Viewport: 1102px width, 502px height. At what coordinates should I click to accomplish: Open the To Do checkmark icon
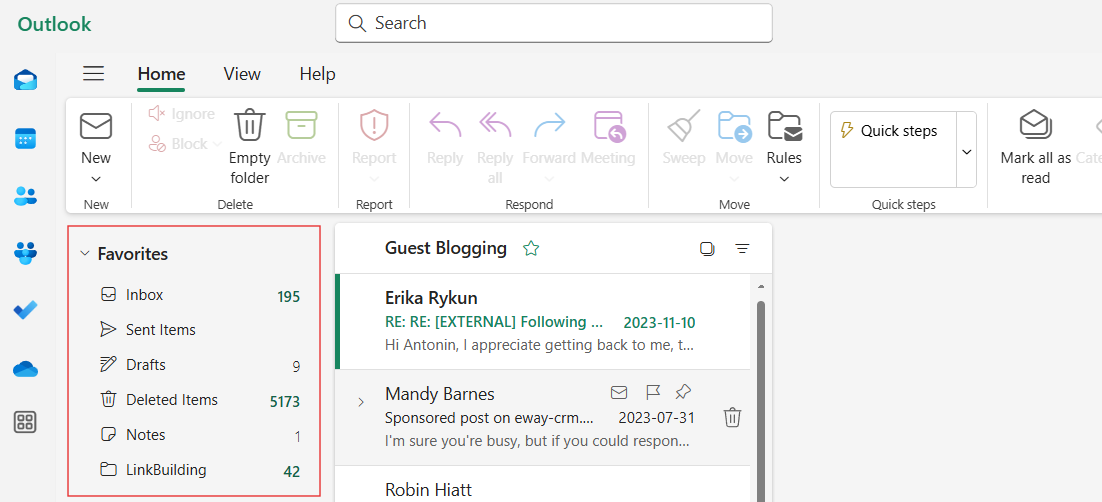point(26,309)
